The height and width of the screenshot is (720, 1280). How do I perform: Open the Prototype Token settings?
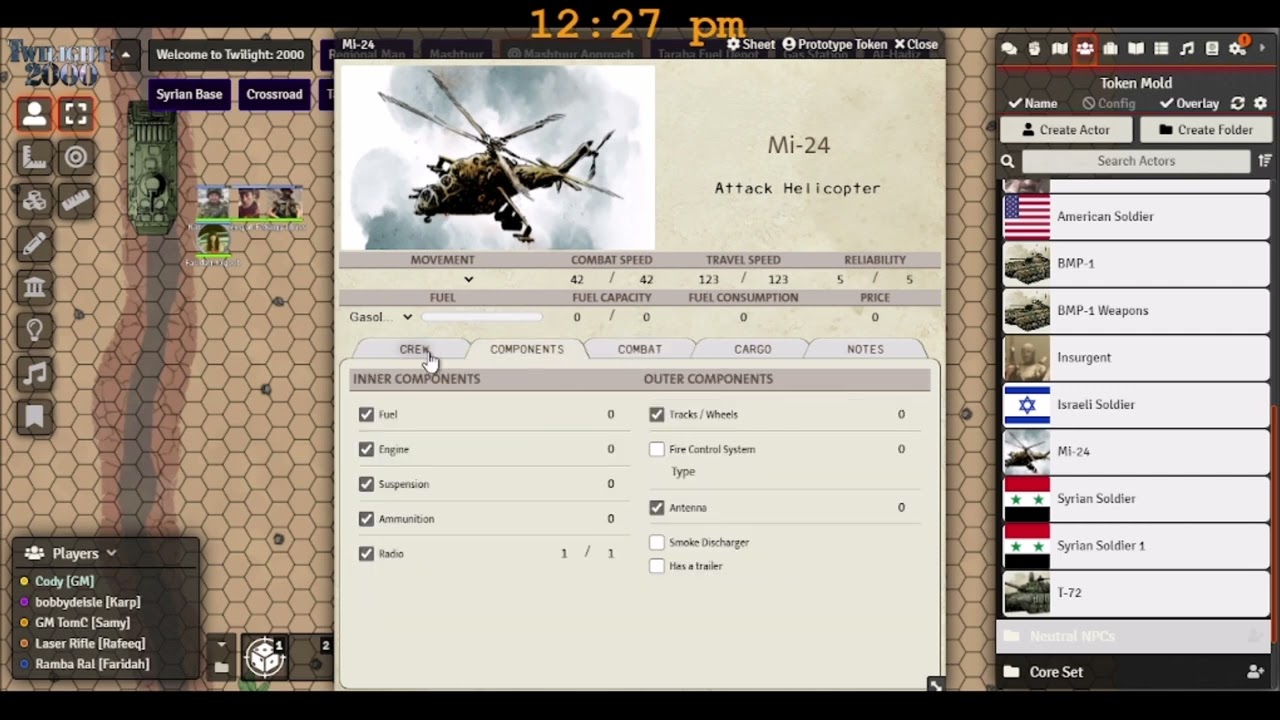point(834,44)
